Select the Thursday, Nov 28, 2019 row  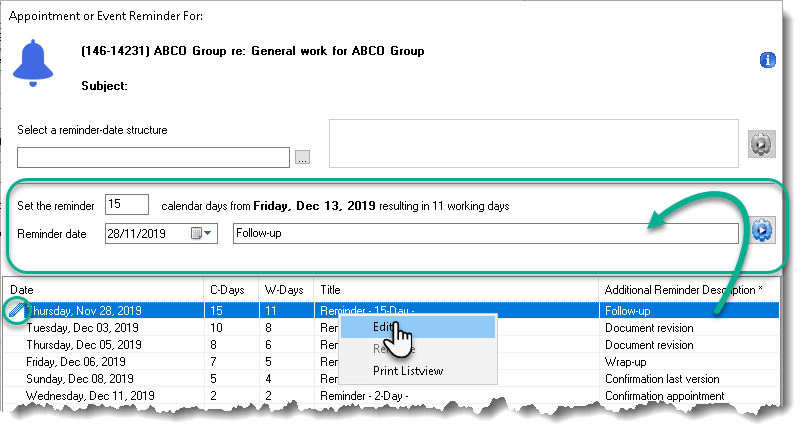pos(391,311)
